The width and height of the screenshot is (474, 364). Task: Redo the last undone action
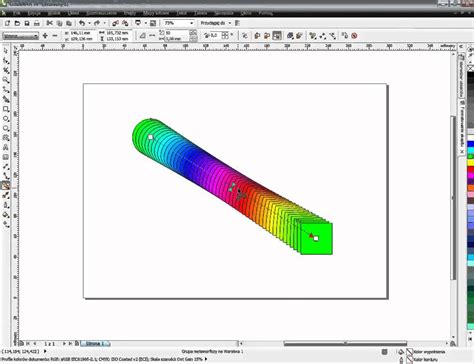click(x=97, y=23)
